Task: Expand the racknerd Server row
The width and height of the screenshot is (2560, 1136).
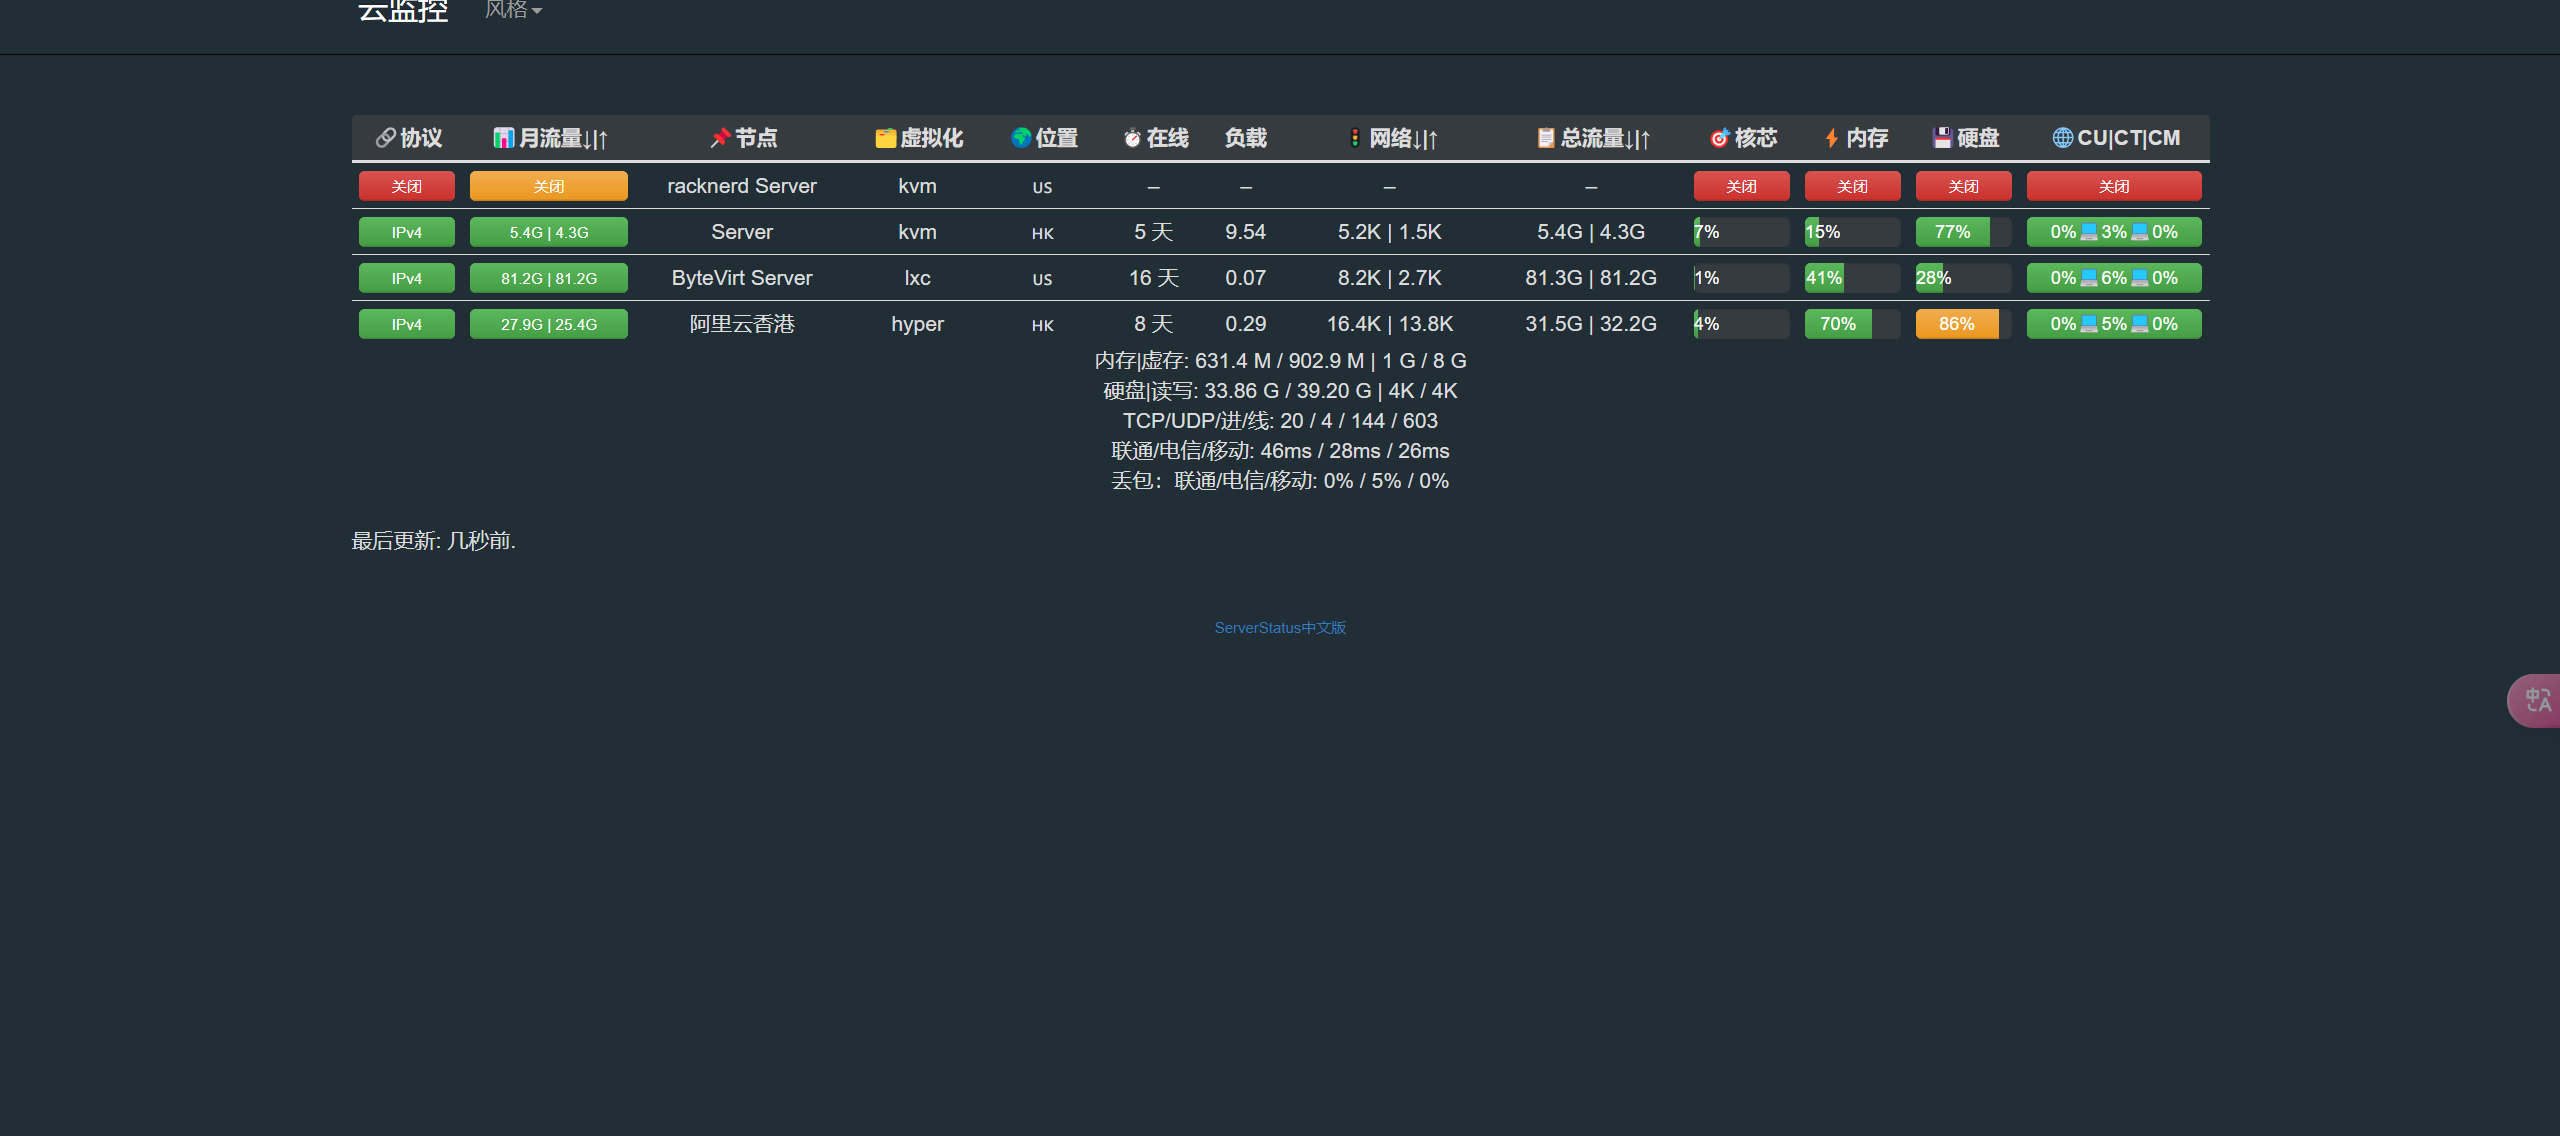Action: [x=741, y=186]
